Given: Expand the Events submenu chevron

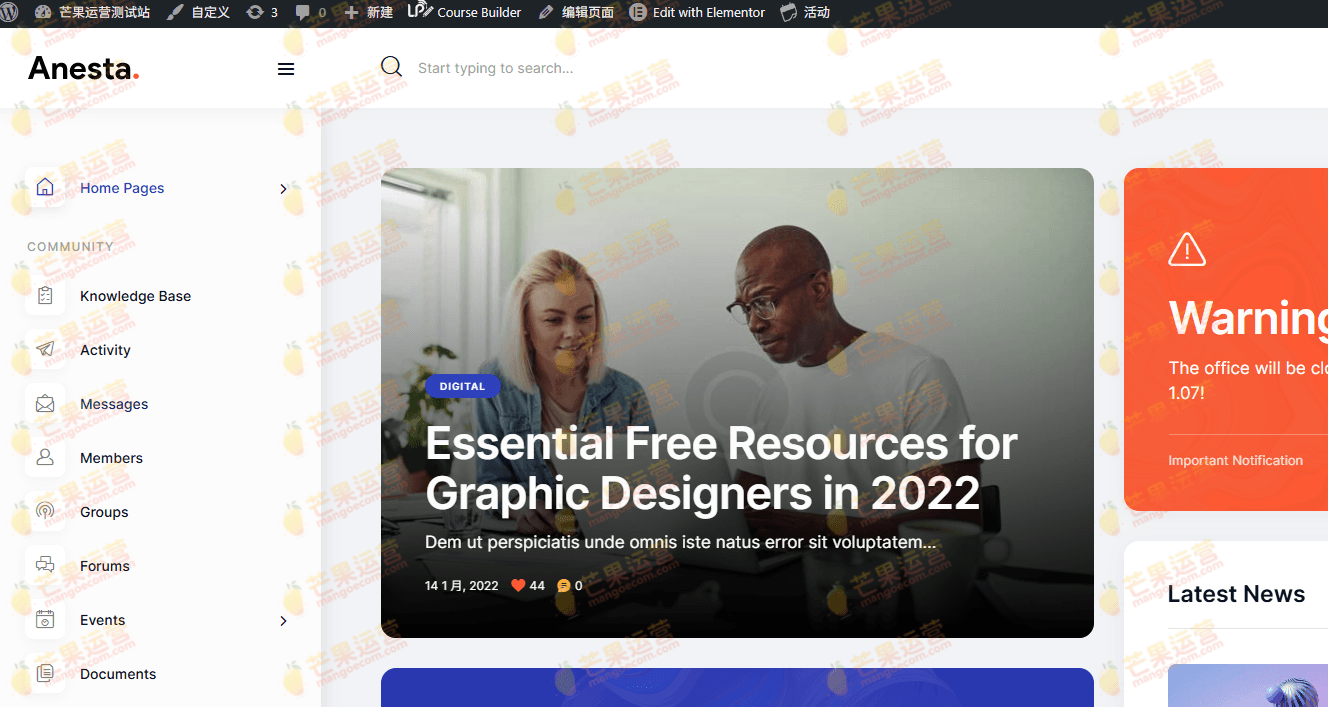Looking at the screenshot, I should (283, 620).
